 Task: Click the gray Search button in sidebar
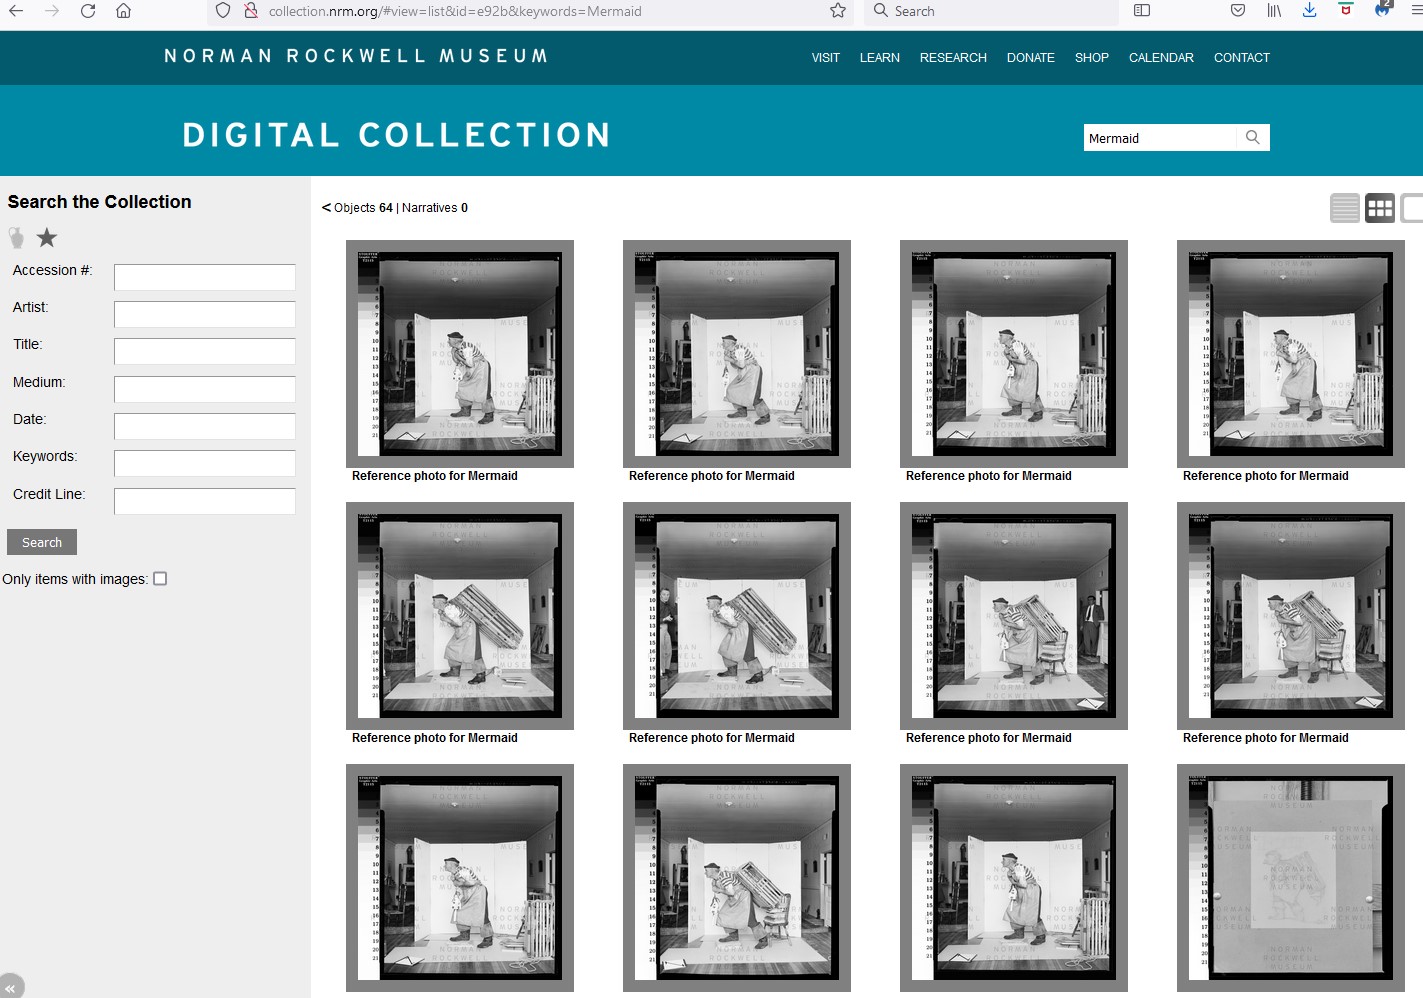(42, 542)
